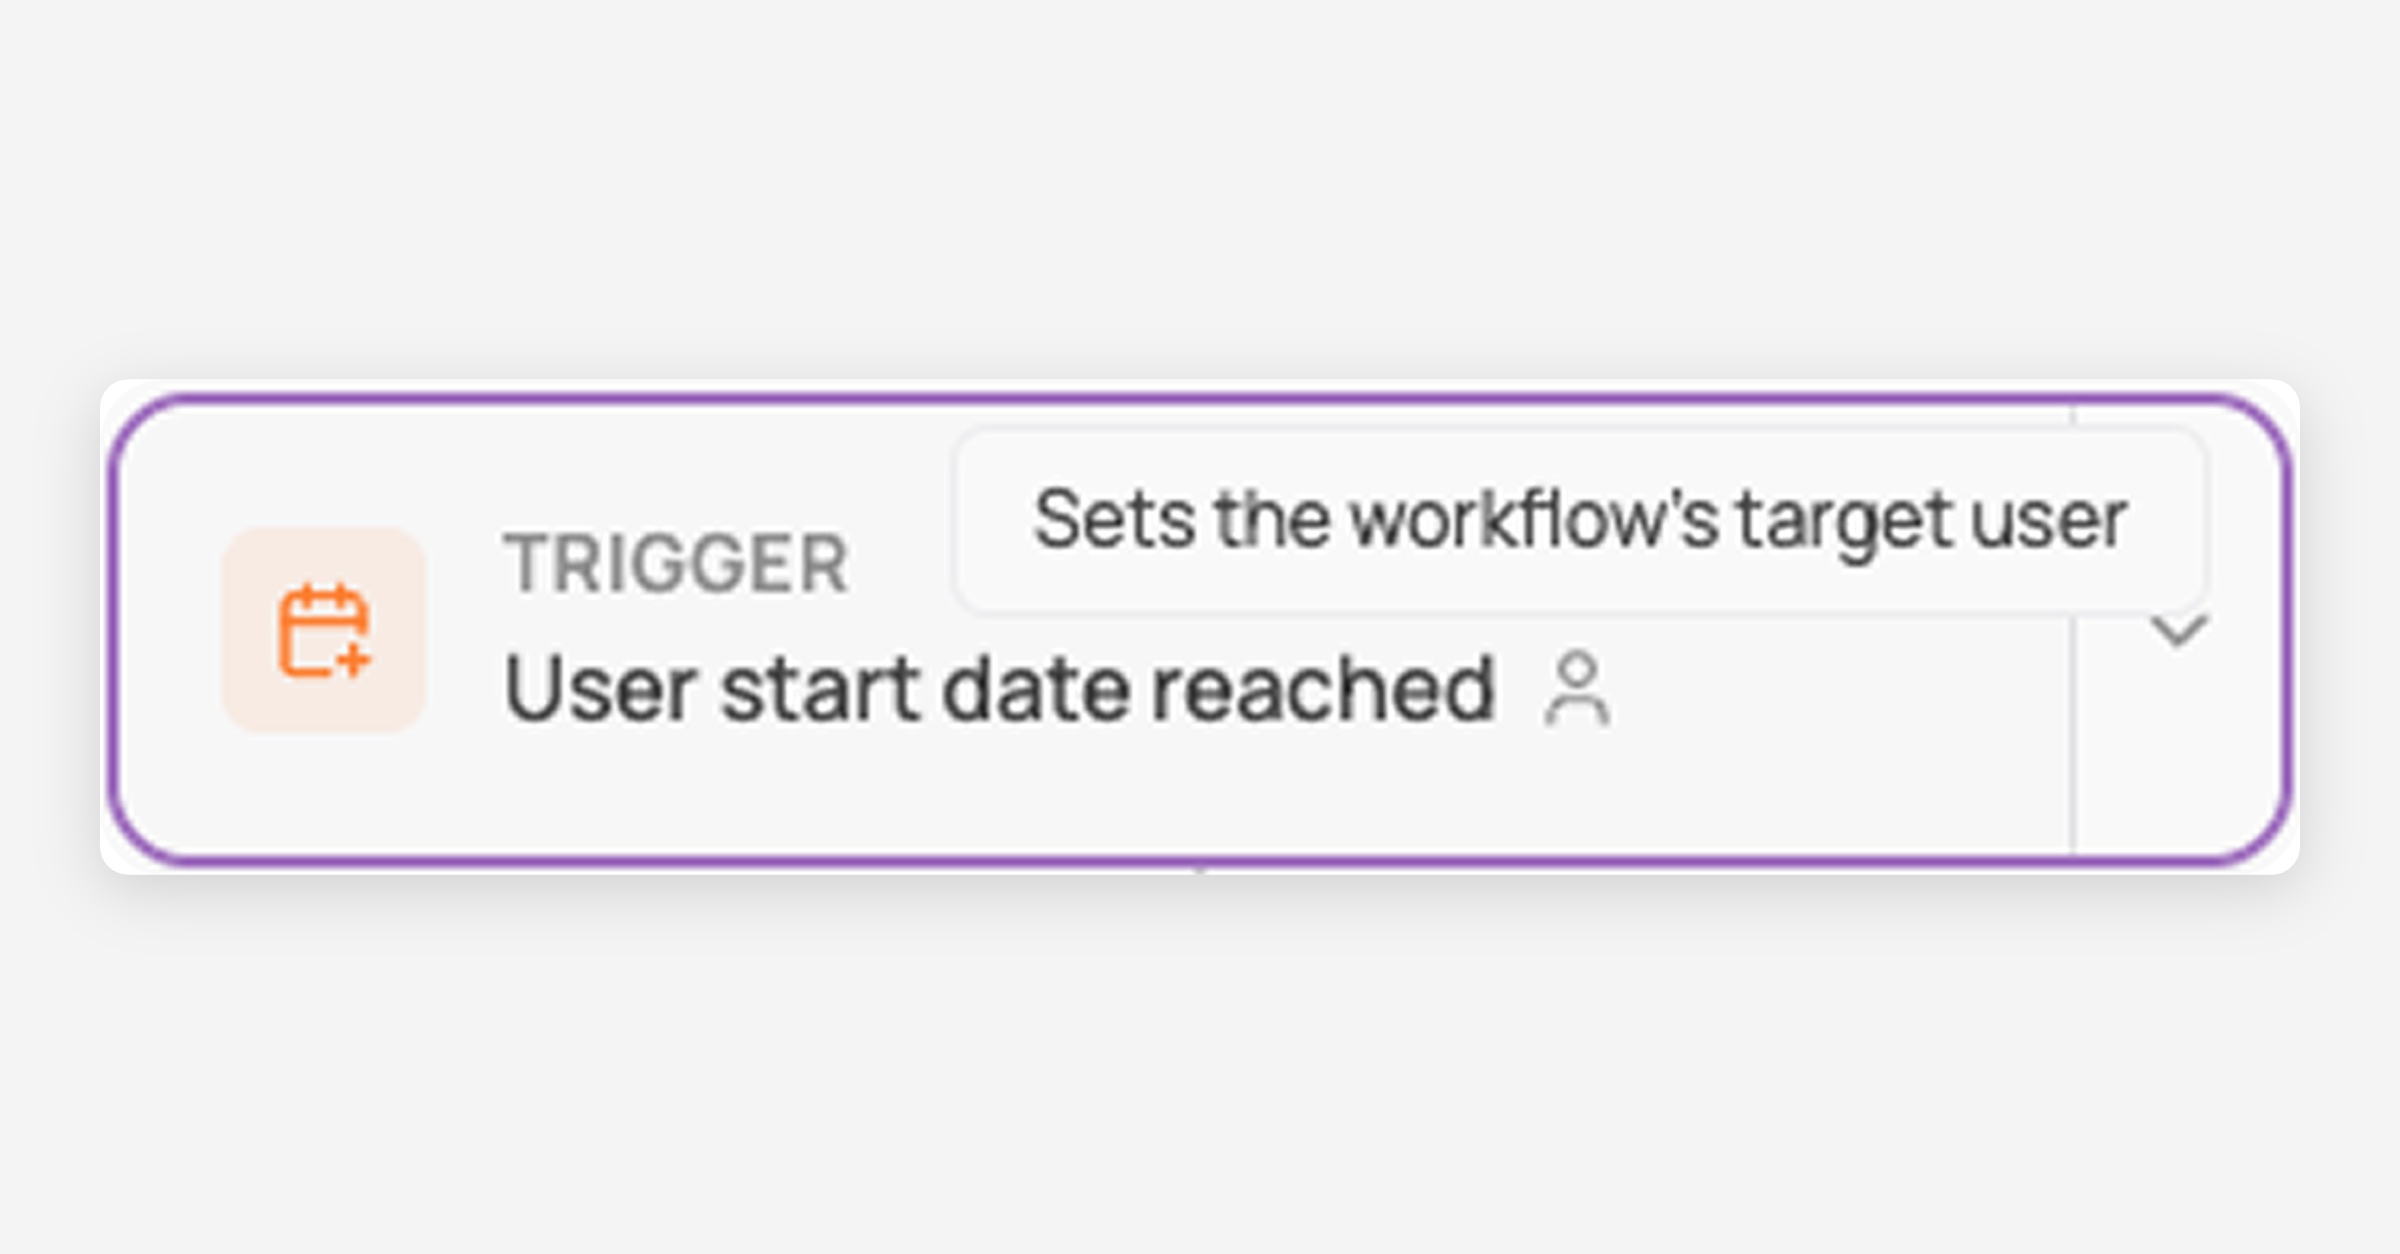2400x1254 pixels.
Task: Click the words "target user" in tooltip
Action: click(1932, 522)
